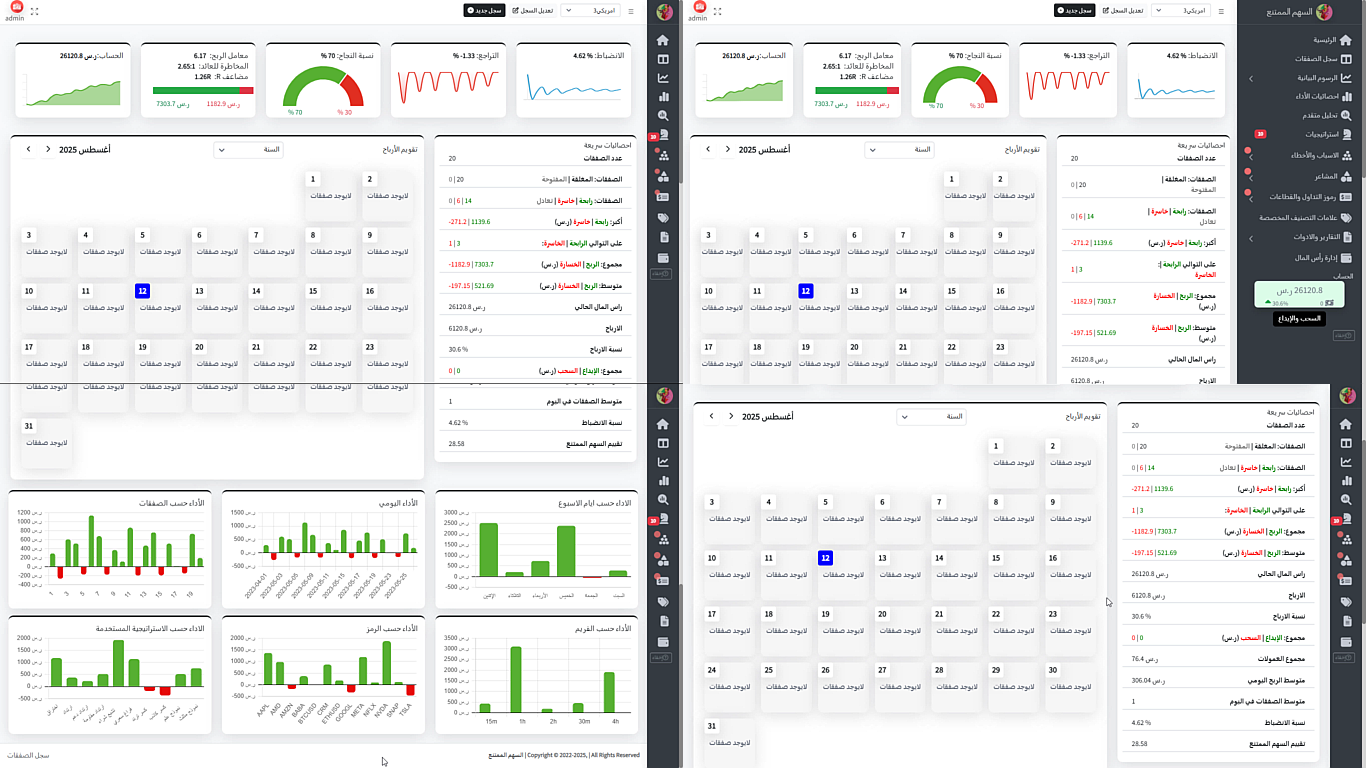Click the bar-chart icon for احصائيات الأداء
1366x768 pixels.
[x=1345, y=96]
